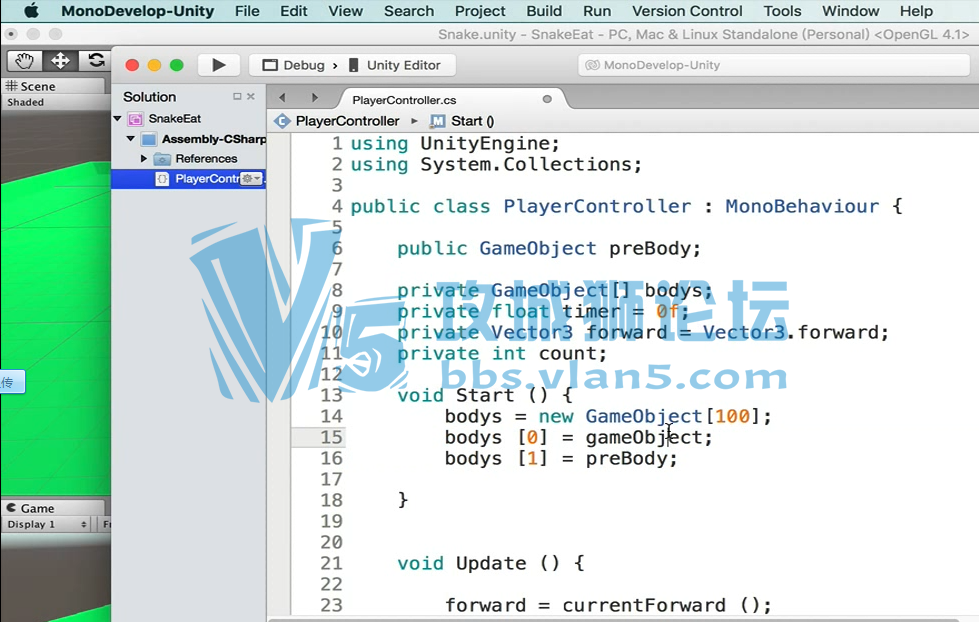Click line number 15 in gutter
Image resolution: width=979 pixels, height=622 pixels.
(x=332, y=437)
